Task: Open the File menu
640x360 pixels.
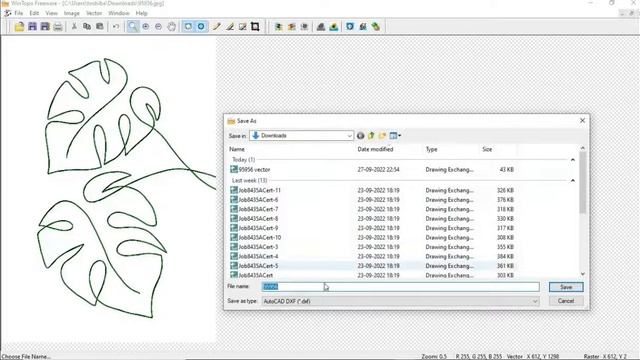Action: 19,13
